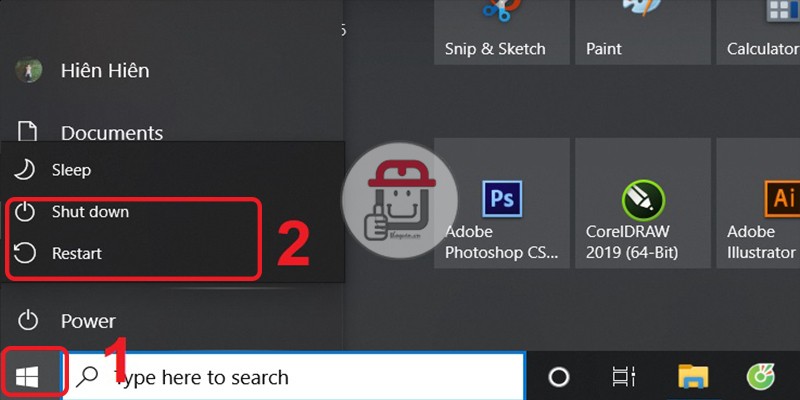Open the Adobe Illustrator tile
This screenshot has width=800, height=400.
pos(758,203)
